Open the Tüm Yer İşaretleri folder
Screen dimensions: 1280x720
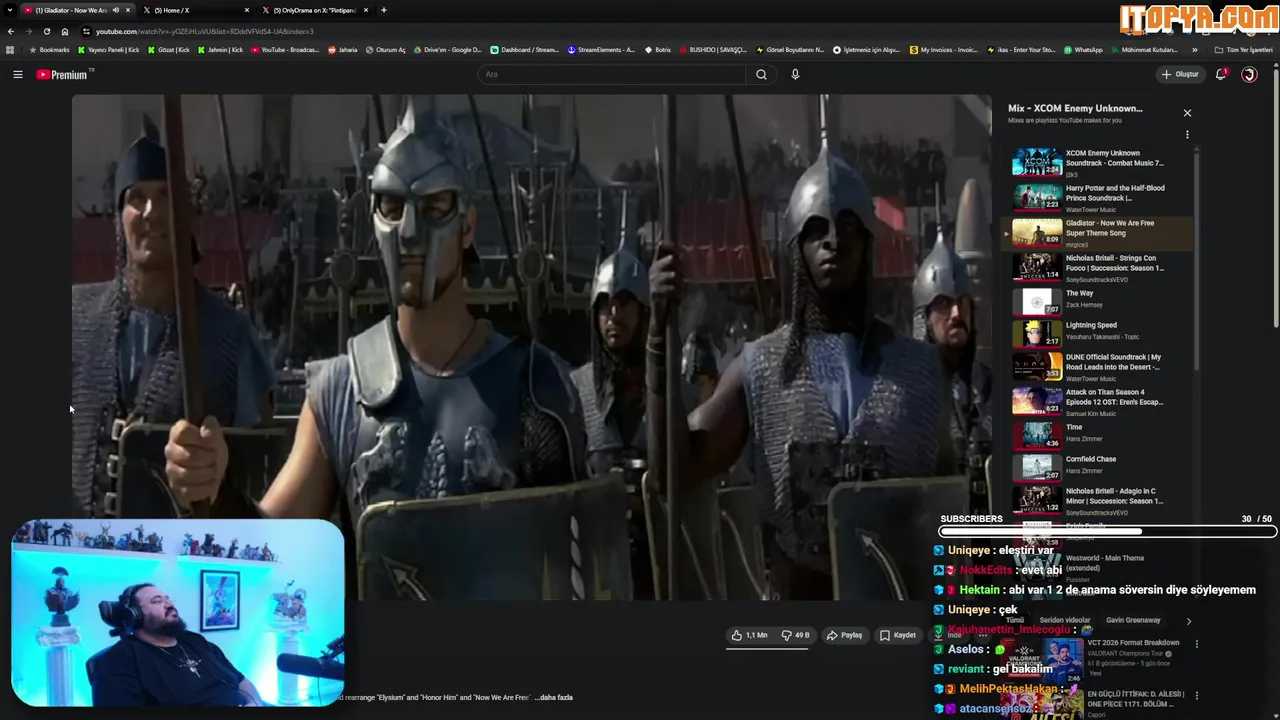pos(1243,50)
